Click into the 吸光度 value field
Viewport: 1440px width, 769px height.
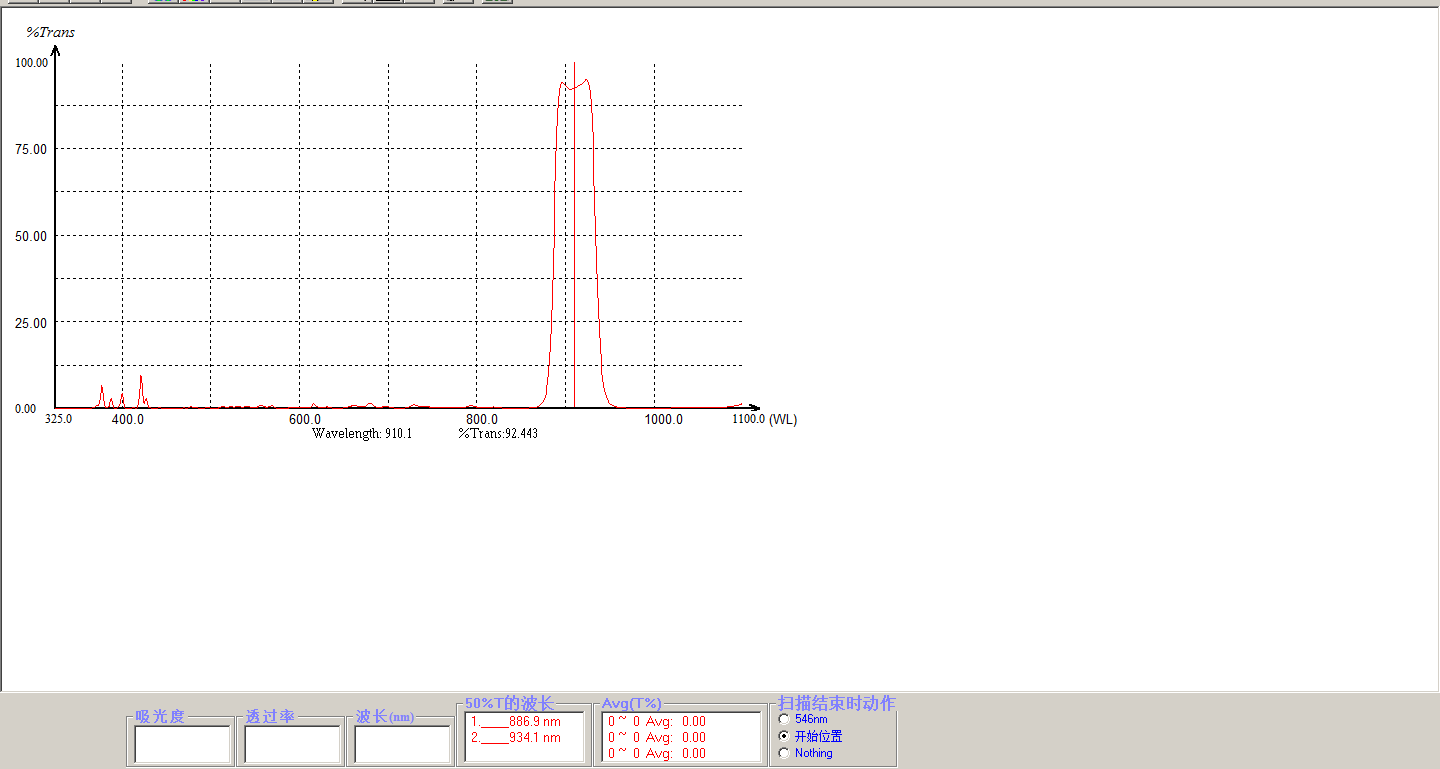pos(183,745)
